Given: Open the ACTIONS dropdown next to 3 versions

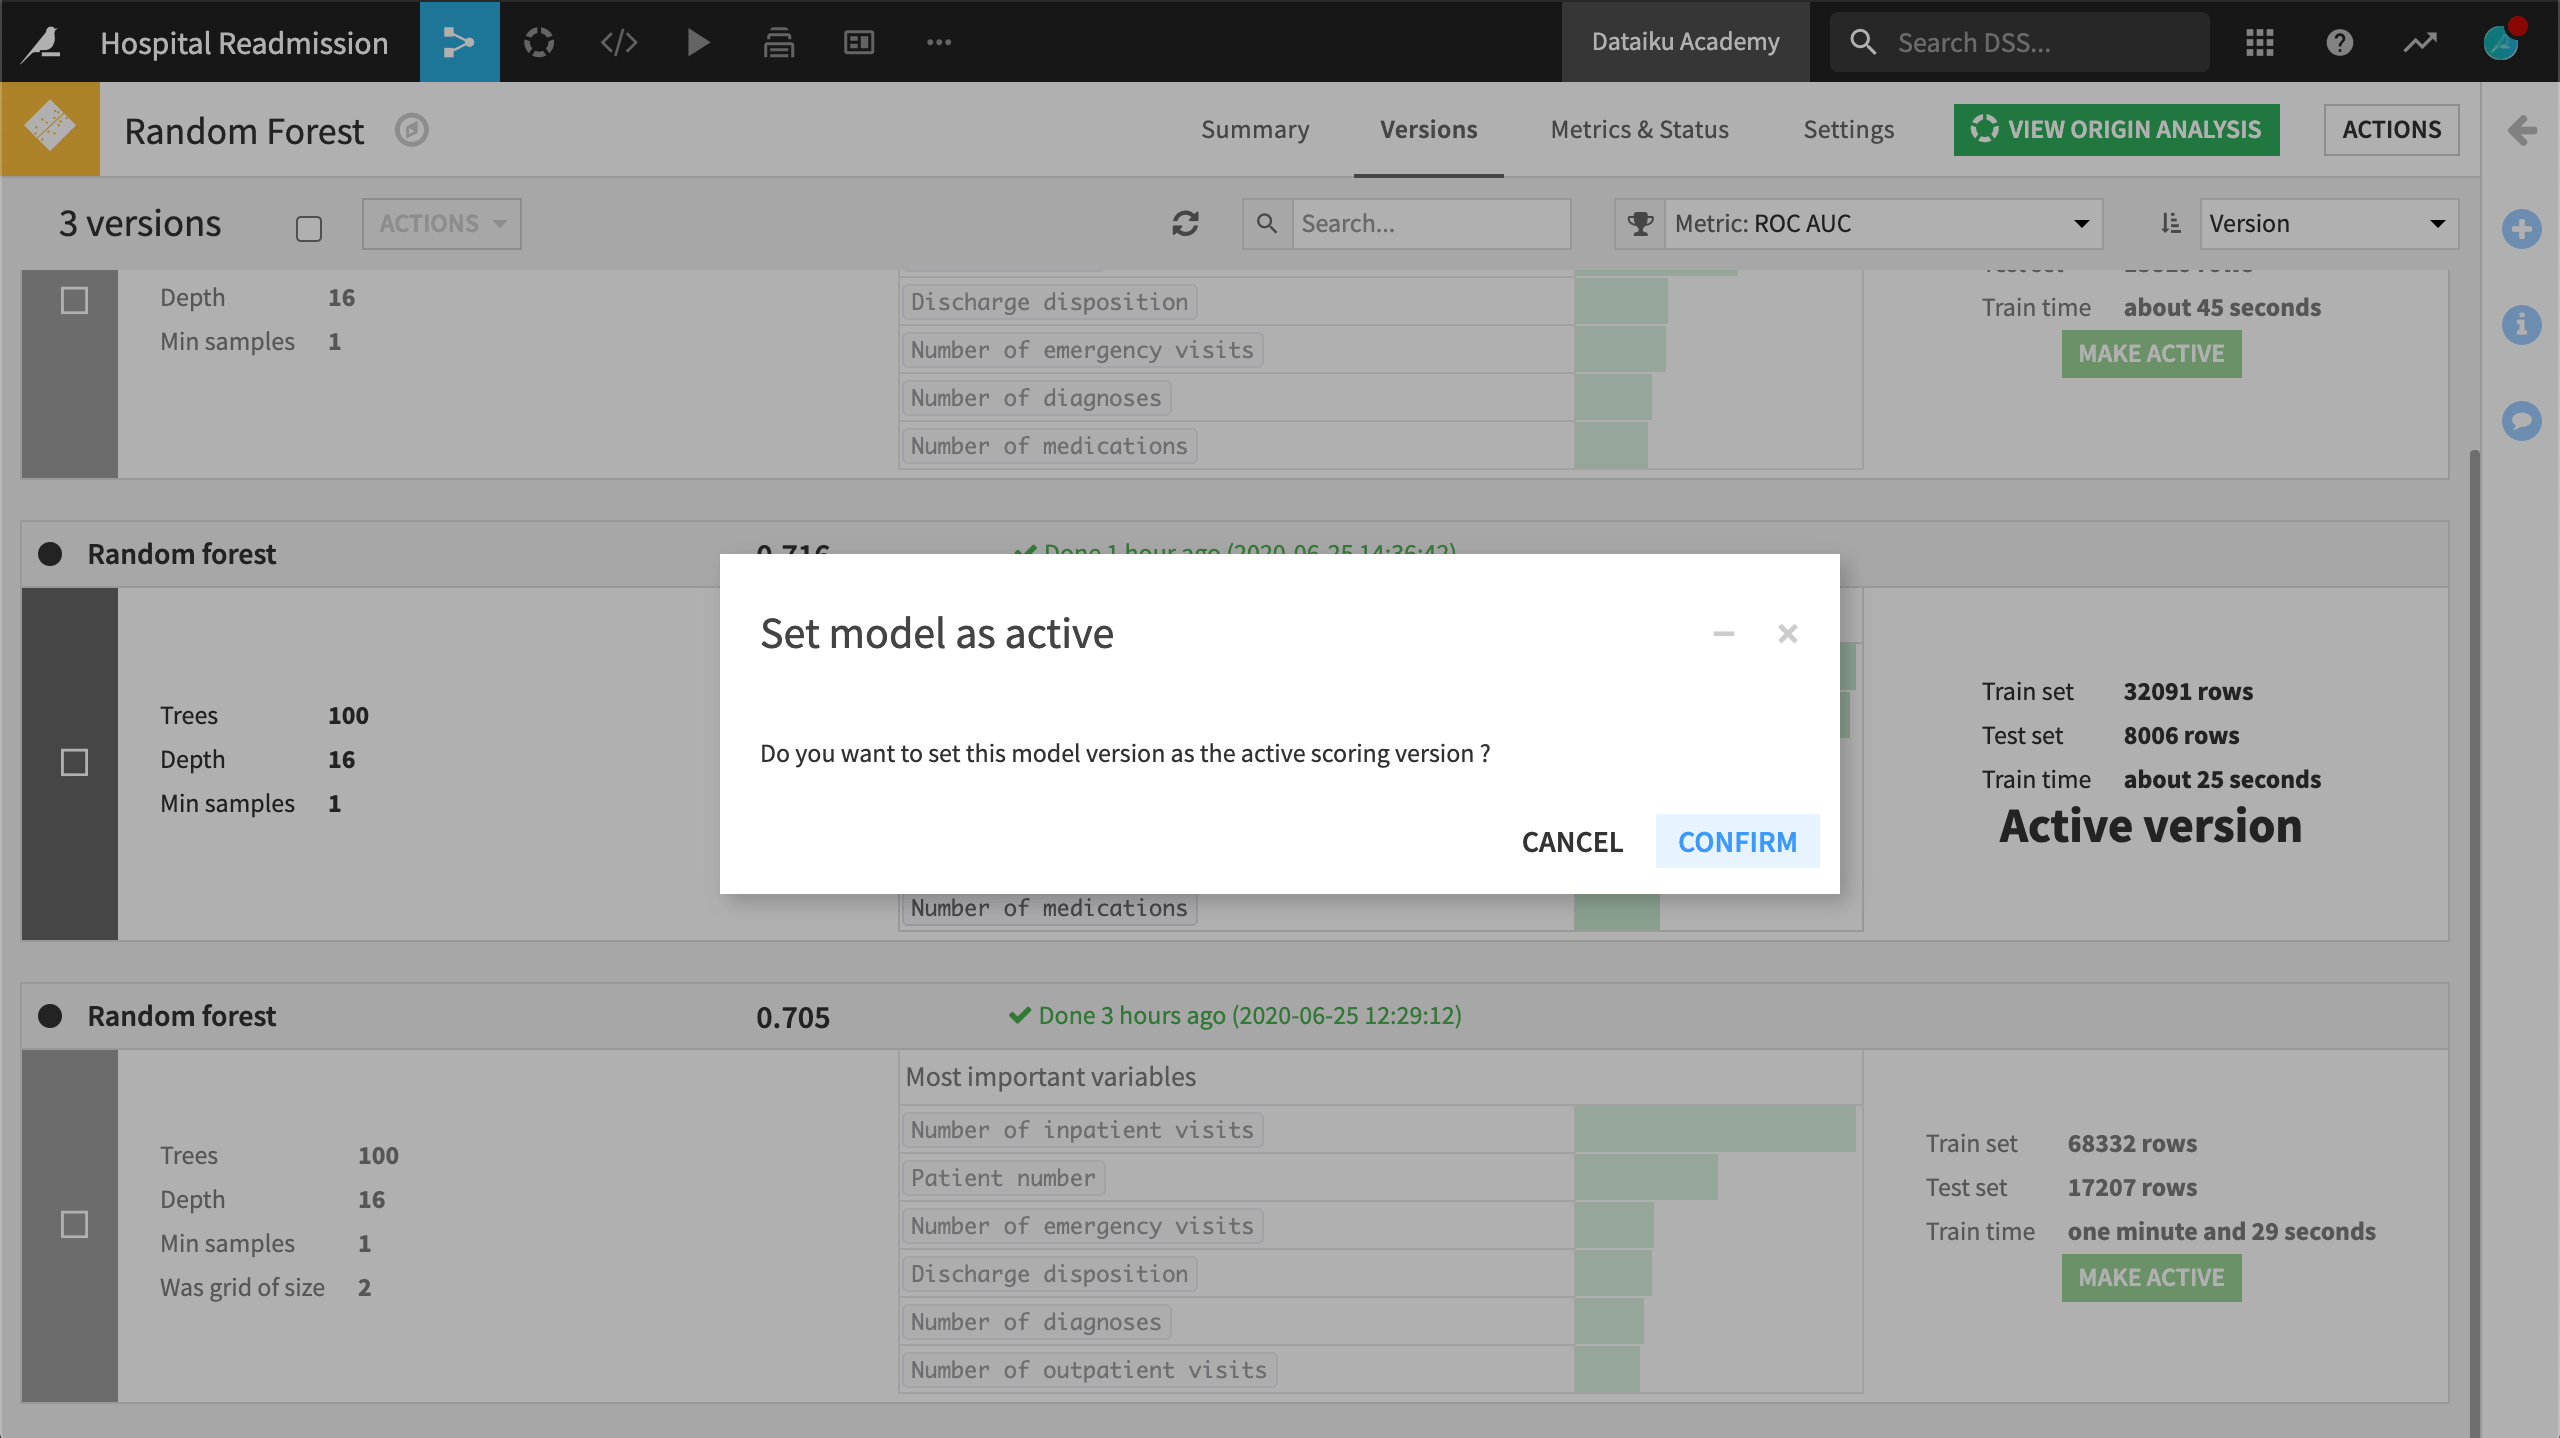Looking at the screenshot, I should (x=442, y=223).
